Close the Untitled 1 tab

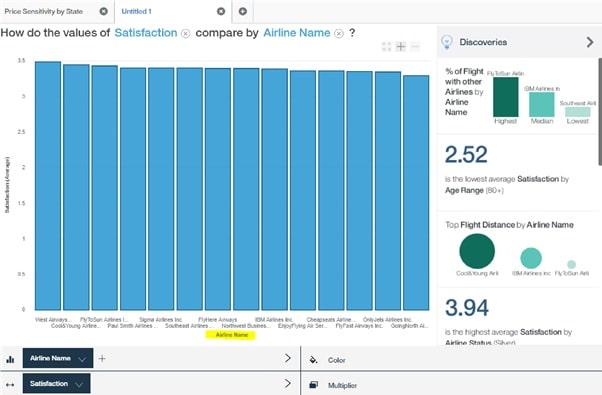click(x=221, y=12)
